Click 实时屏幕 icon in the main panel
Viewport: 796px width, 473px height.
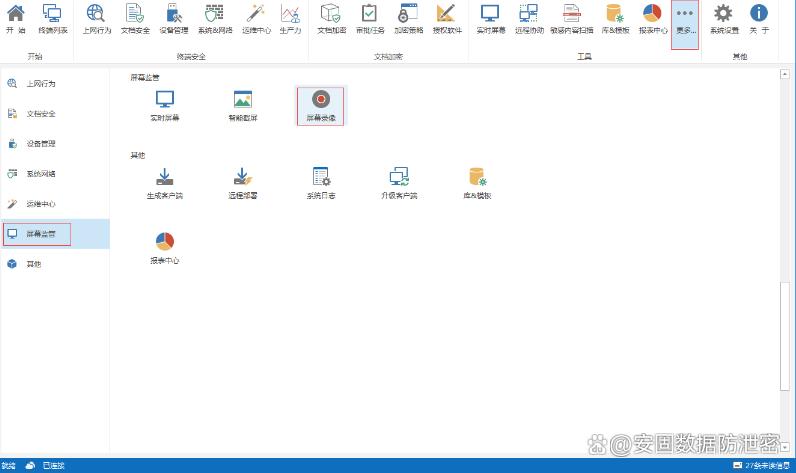click(x=165, y=105)
